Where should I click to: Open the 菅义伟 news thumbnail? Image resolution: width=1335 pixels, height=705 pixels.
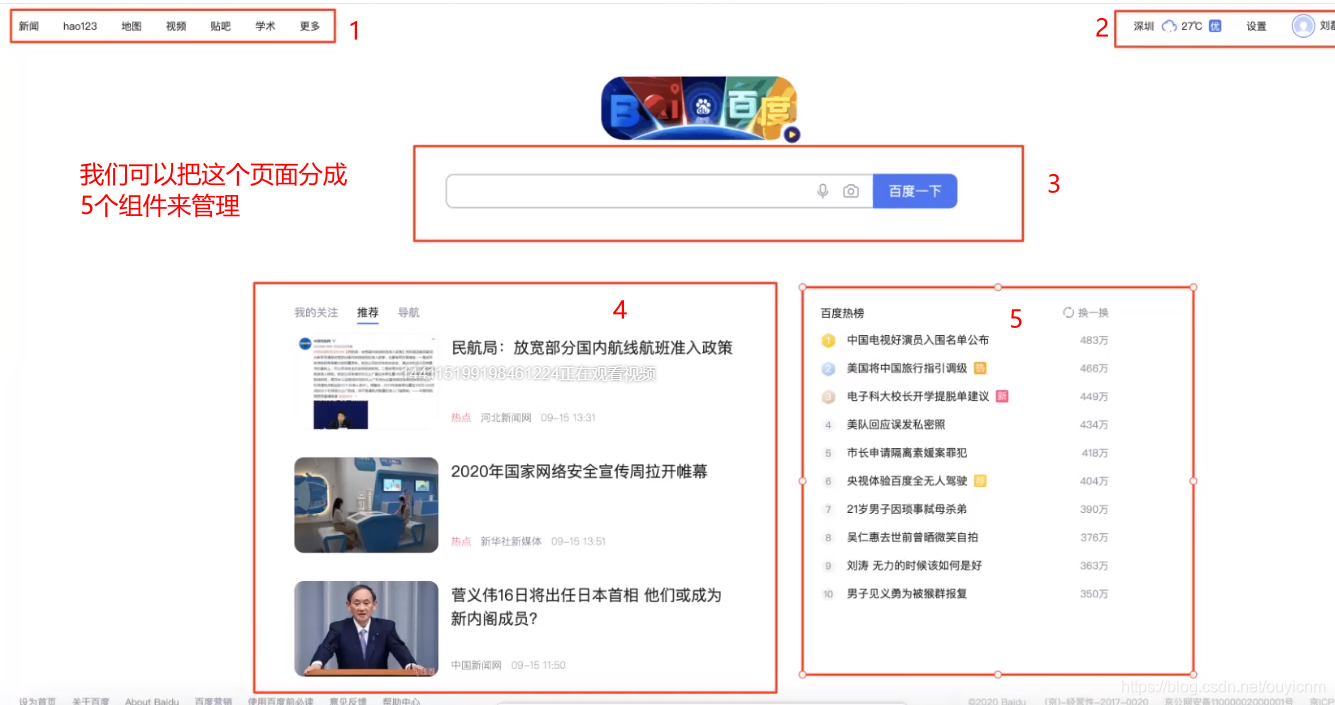point(366,629)
